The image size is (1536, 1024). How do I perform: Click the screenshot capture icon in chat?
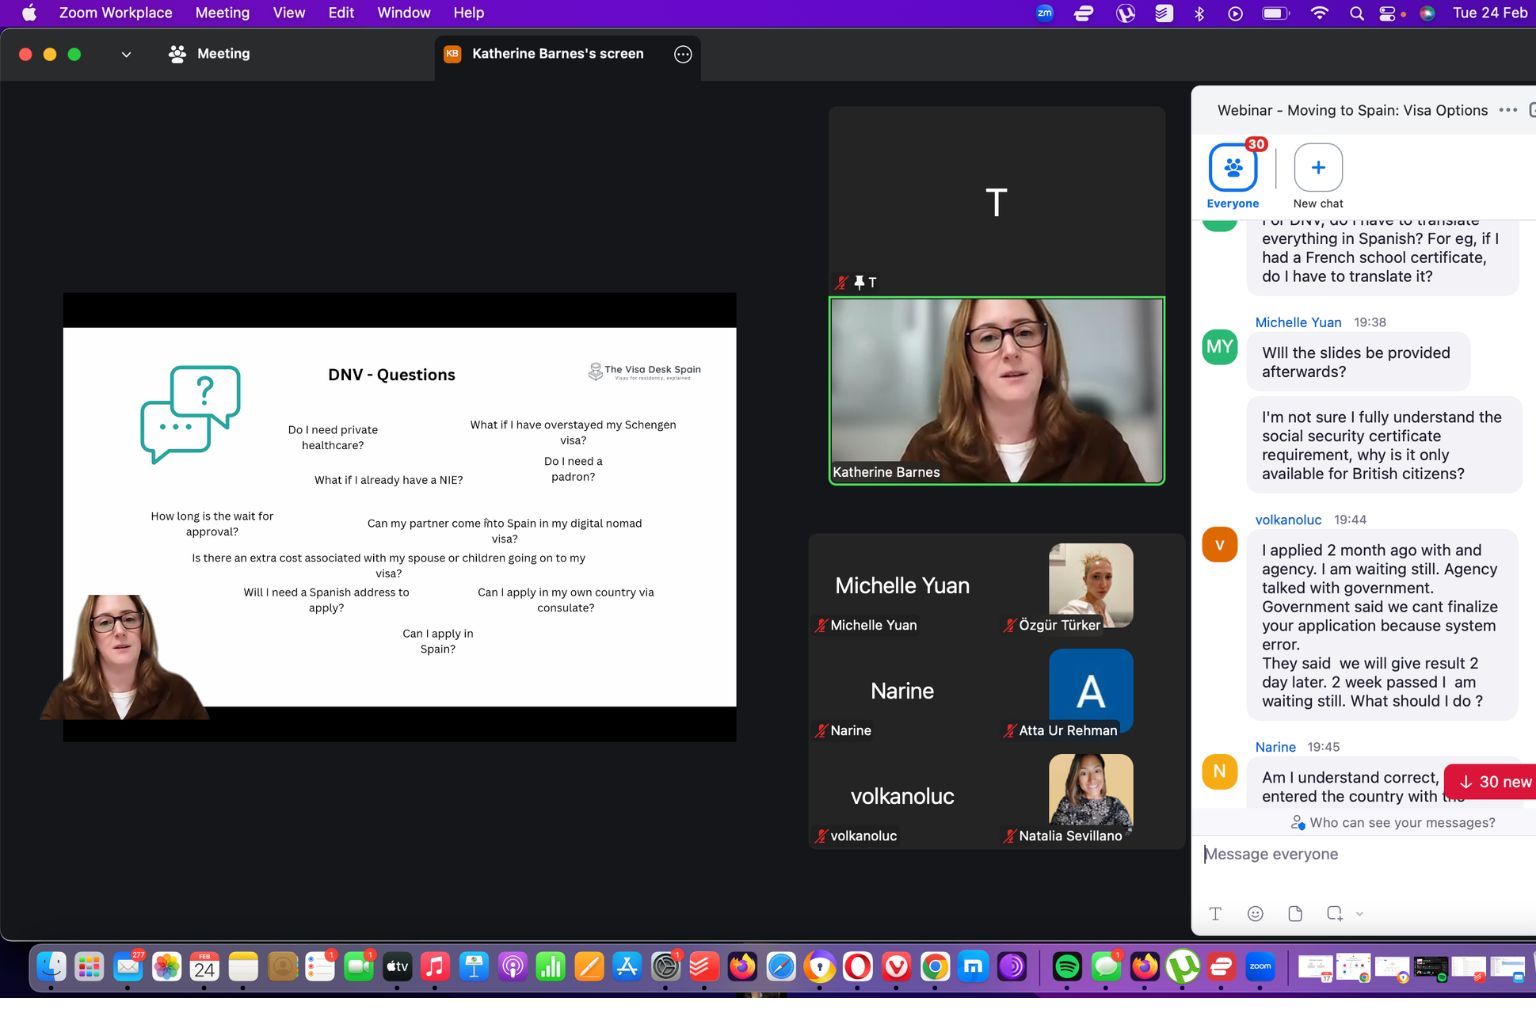pyautogui.click(x=1334, y=913)
